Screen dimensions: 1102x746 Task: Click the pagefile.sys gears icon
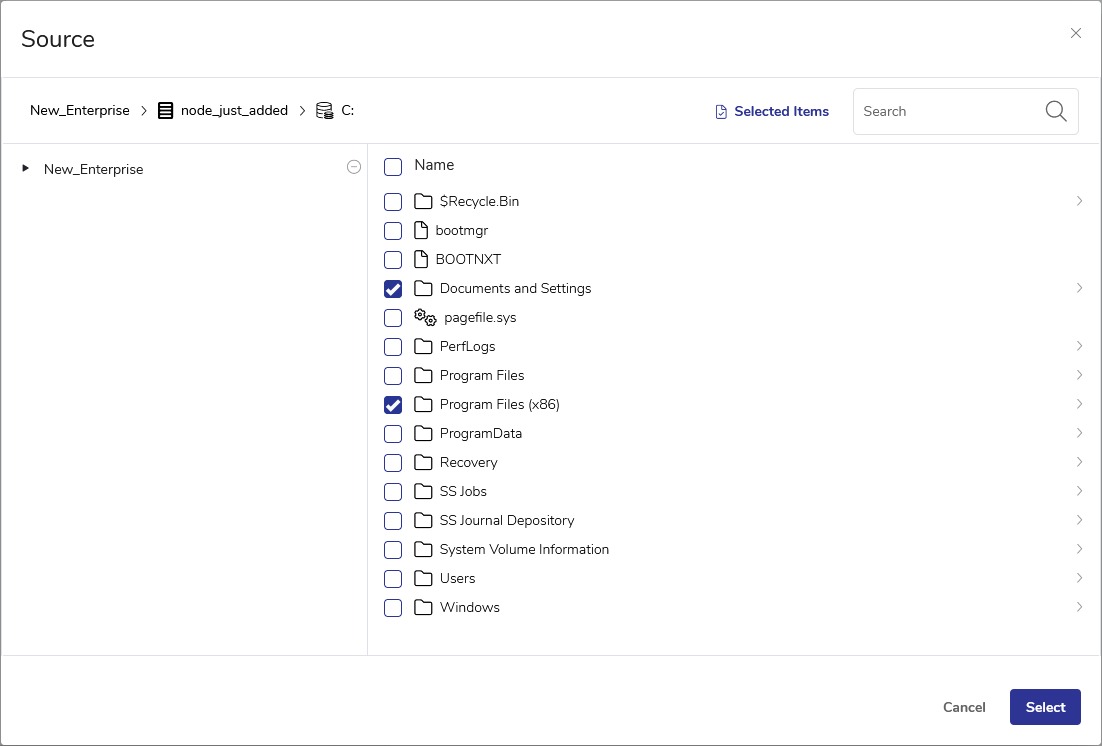tap(425, 318)
